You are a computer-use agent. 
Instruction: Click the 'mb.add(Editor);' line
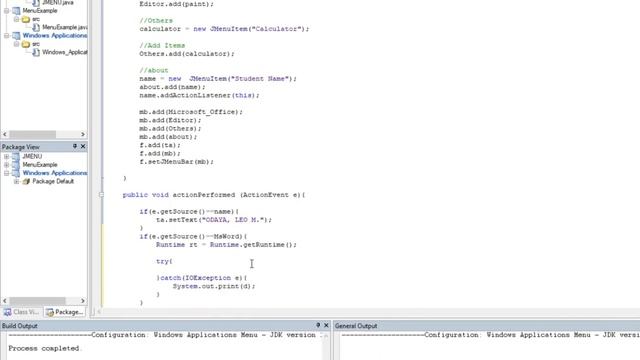coord(170,120)
